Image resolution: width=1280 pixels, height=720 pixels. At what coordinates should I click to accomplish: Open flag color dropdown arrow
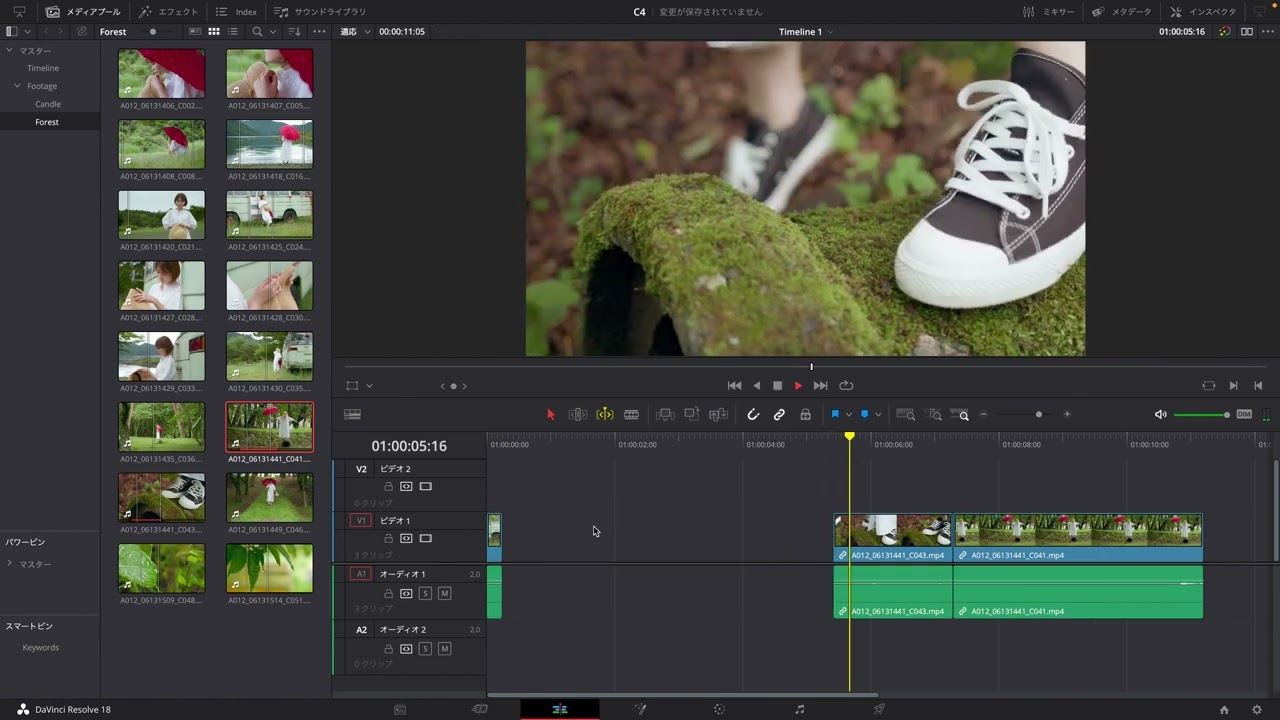(849, 414)
